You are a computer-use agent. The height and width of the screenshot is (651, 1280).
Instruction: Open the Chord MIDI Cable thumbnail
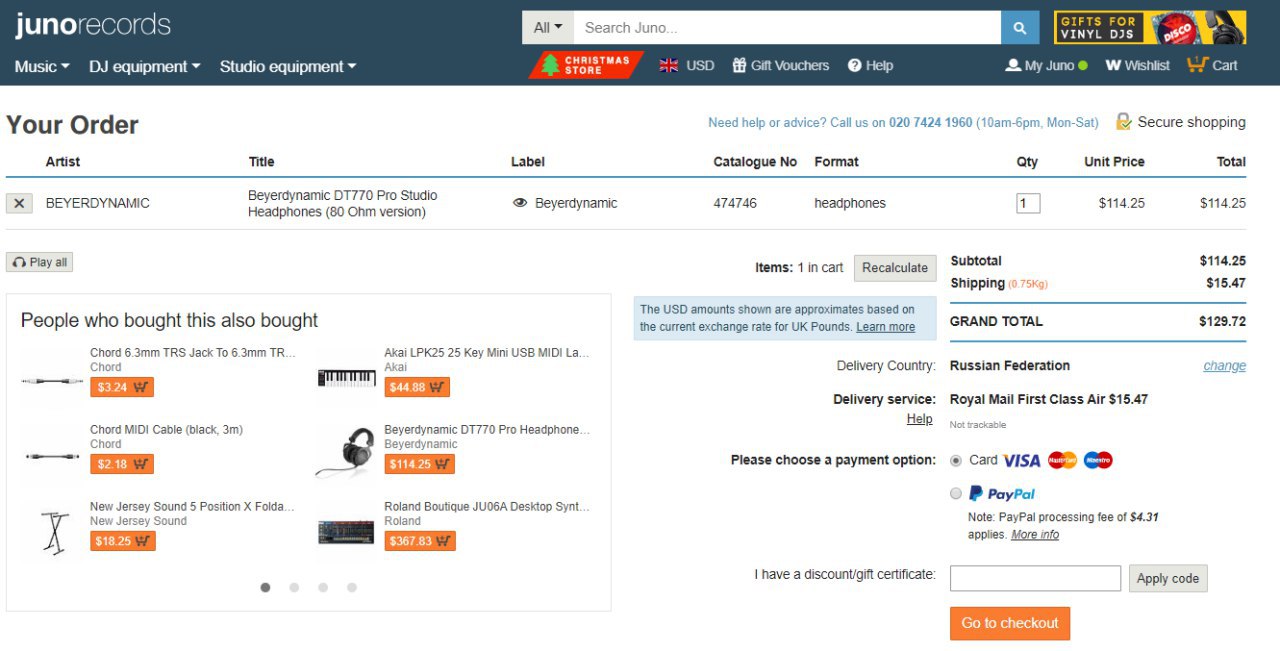[x=52, y=456]
